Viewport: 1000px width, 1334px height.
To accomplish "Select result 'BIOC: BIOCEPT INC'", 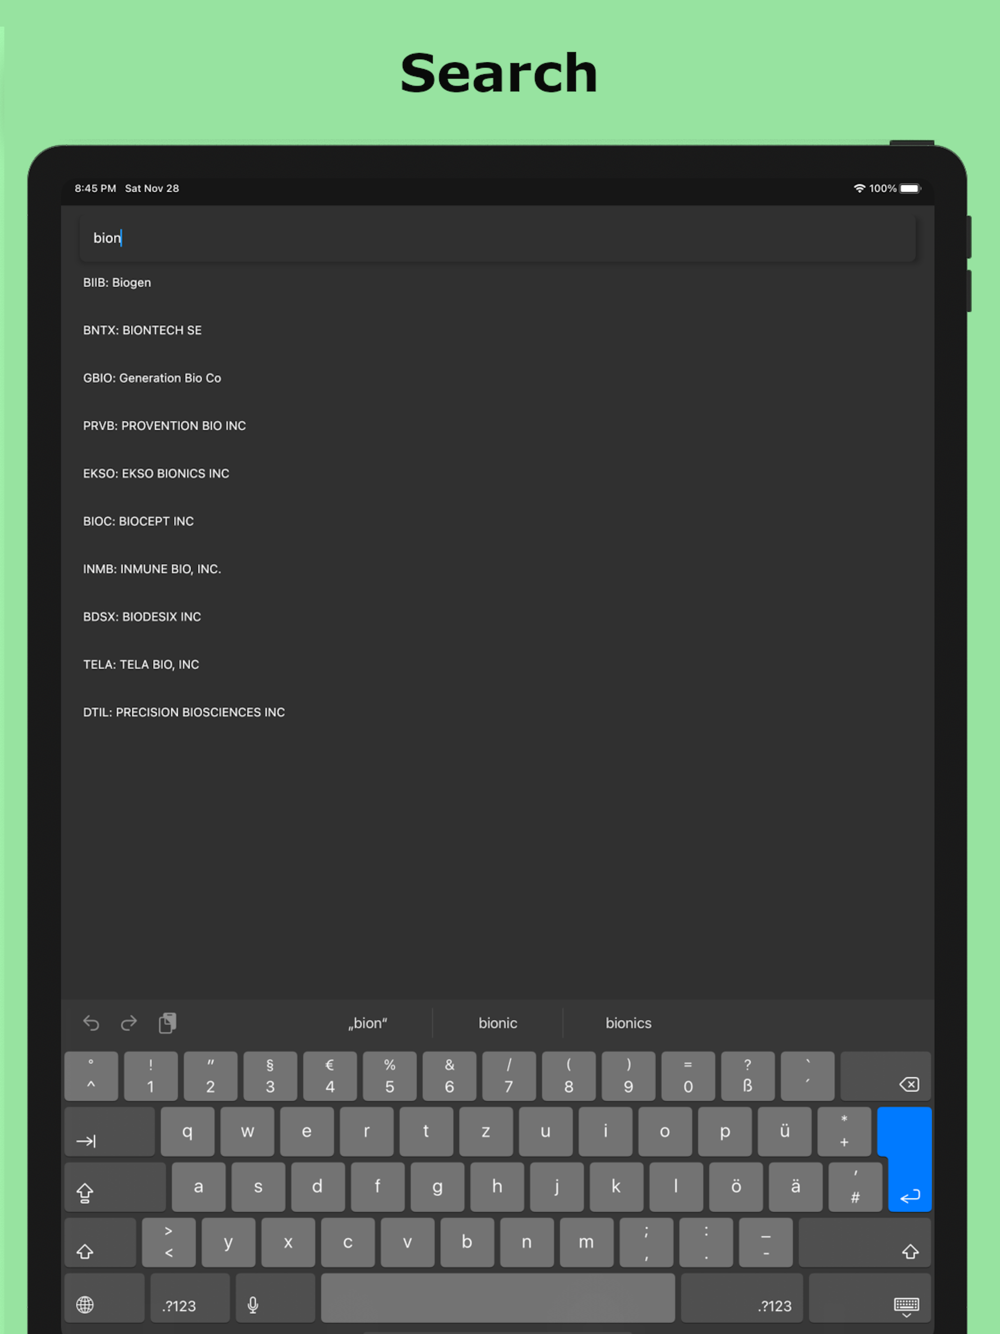I will click(x=138, y=521).
